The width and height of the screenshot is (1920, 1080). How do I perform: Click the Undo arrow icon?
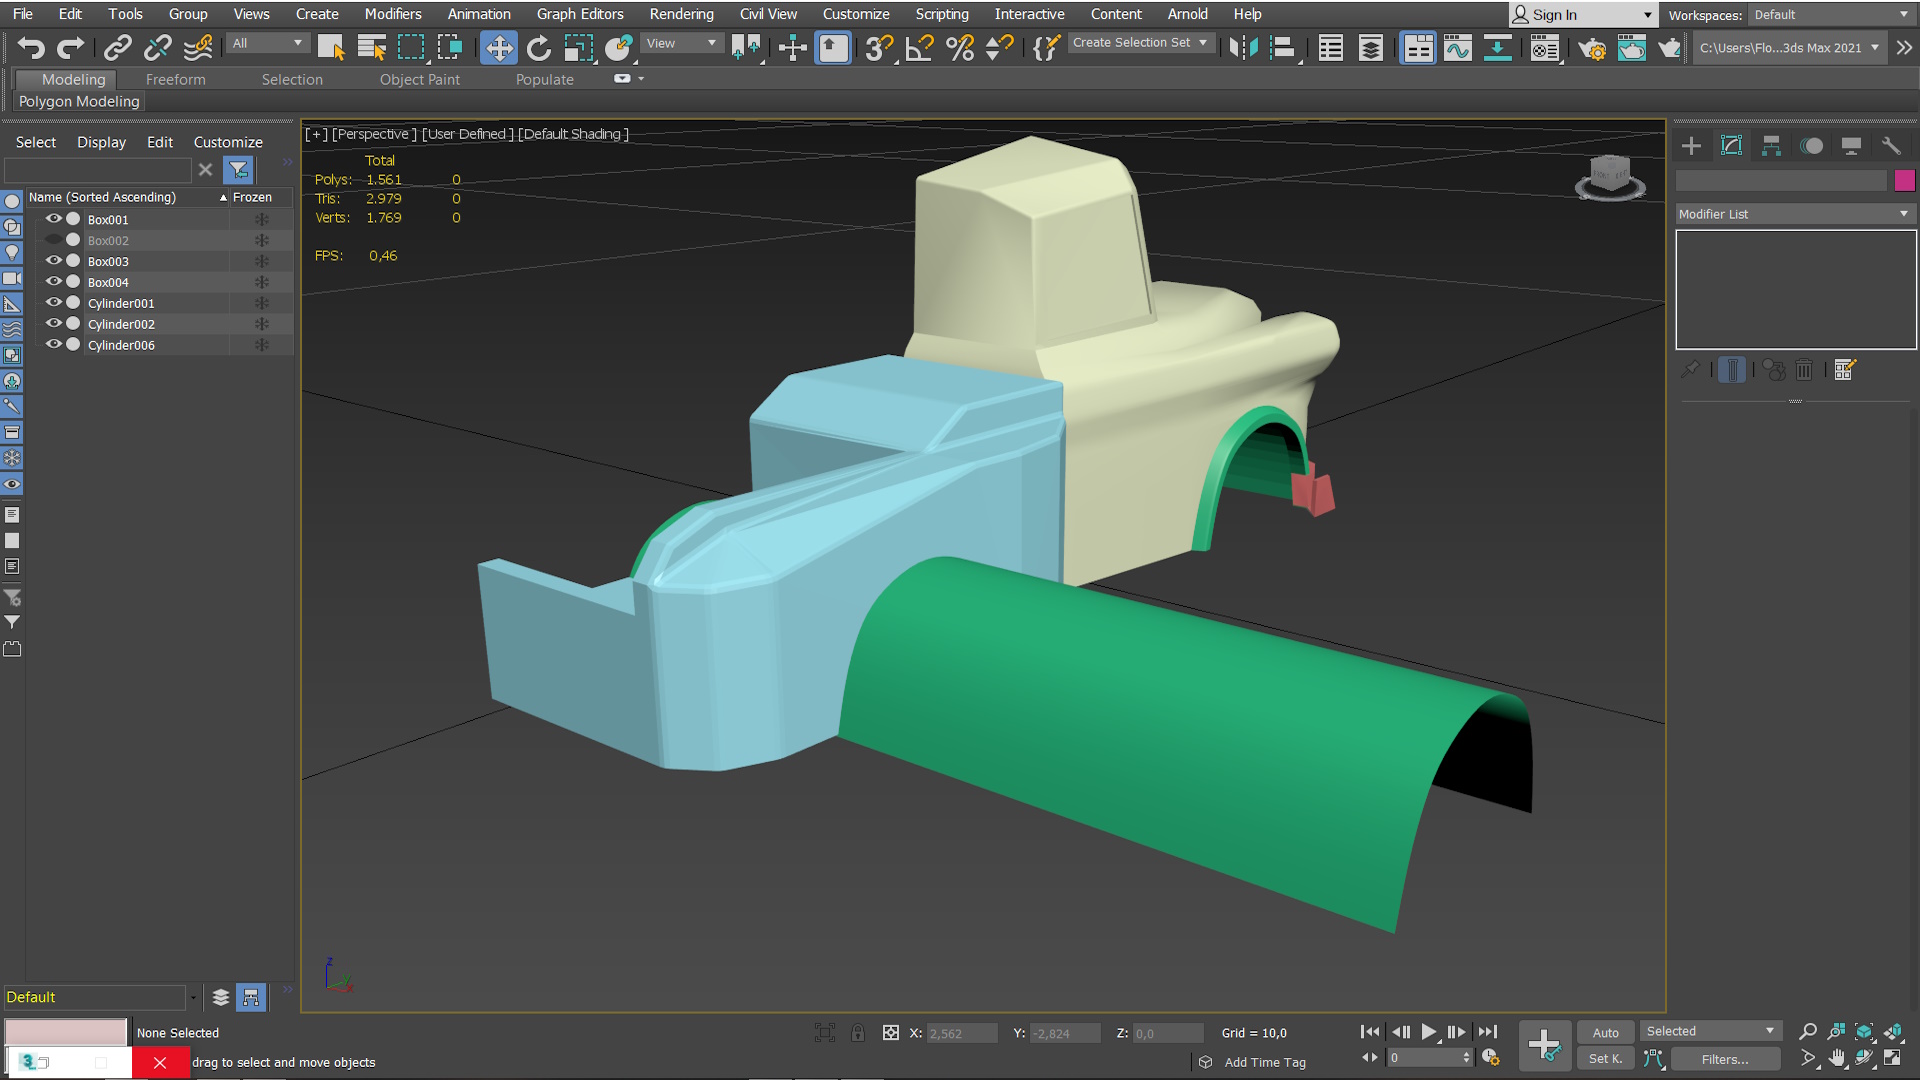tap(31, 47)
